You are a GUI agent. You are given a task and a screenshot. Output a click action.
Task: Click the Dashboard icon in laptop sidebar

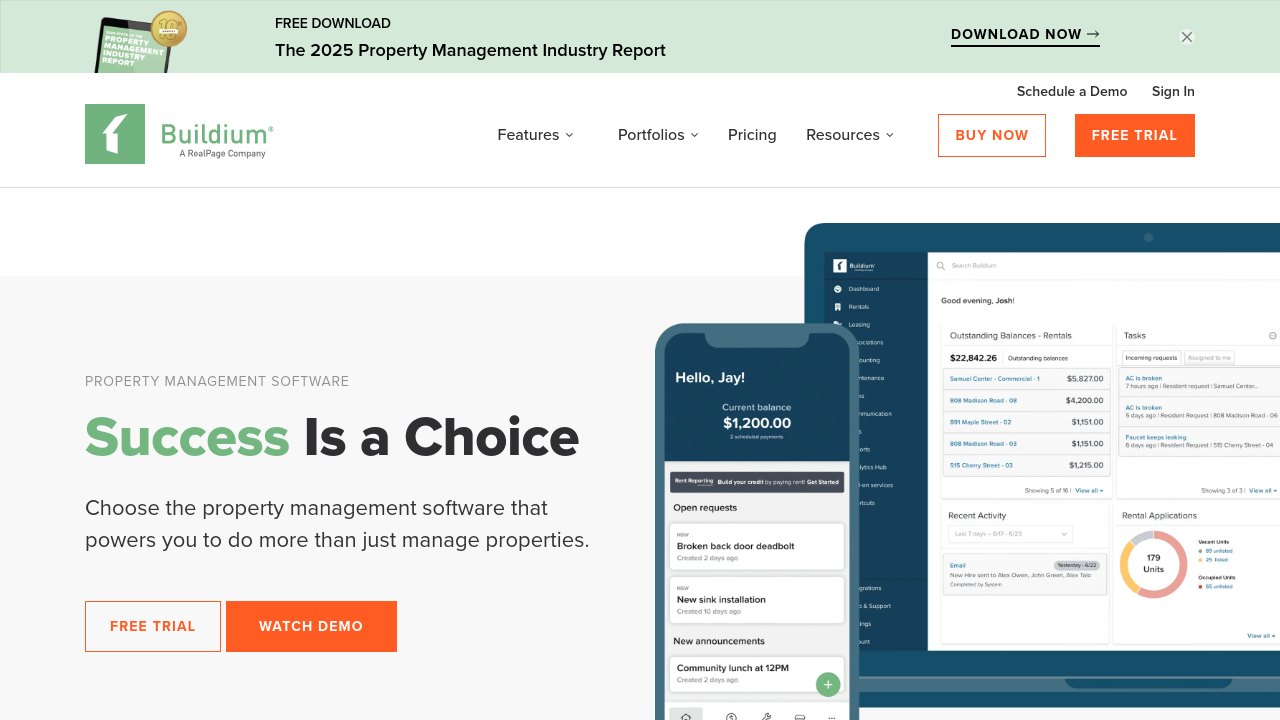838,289
